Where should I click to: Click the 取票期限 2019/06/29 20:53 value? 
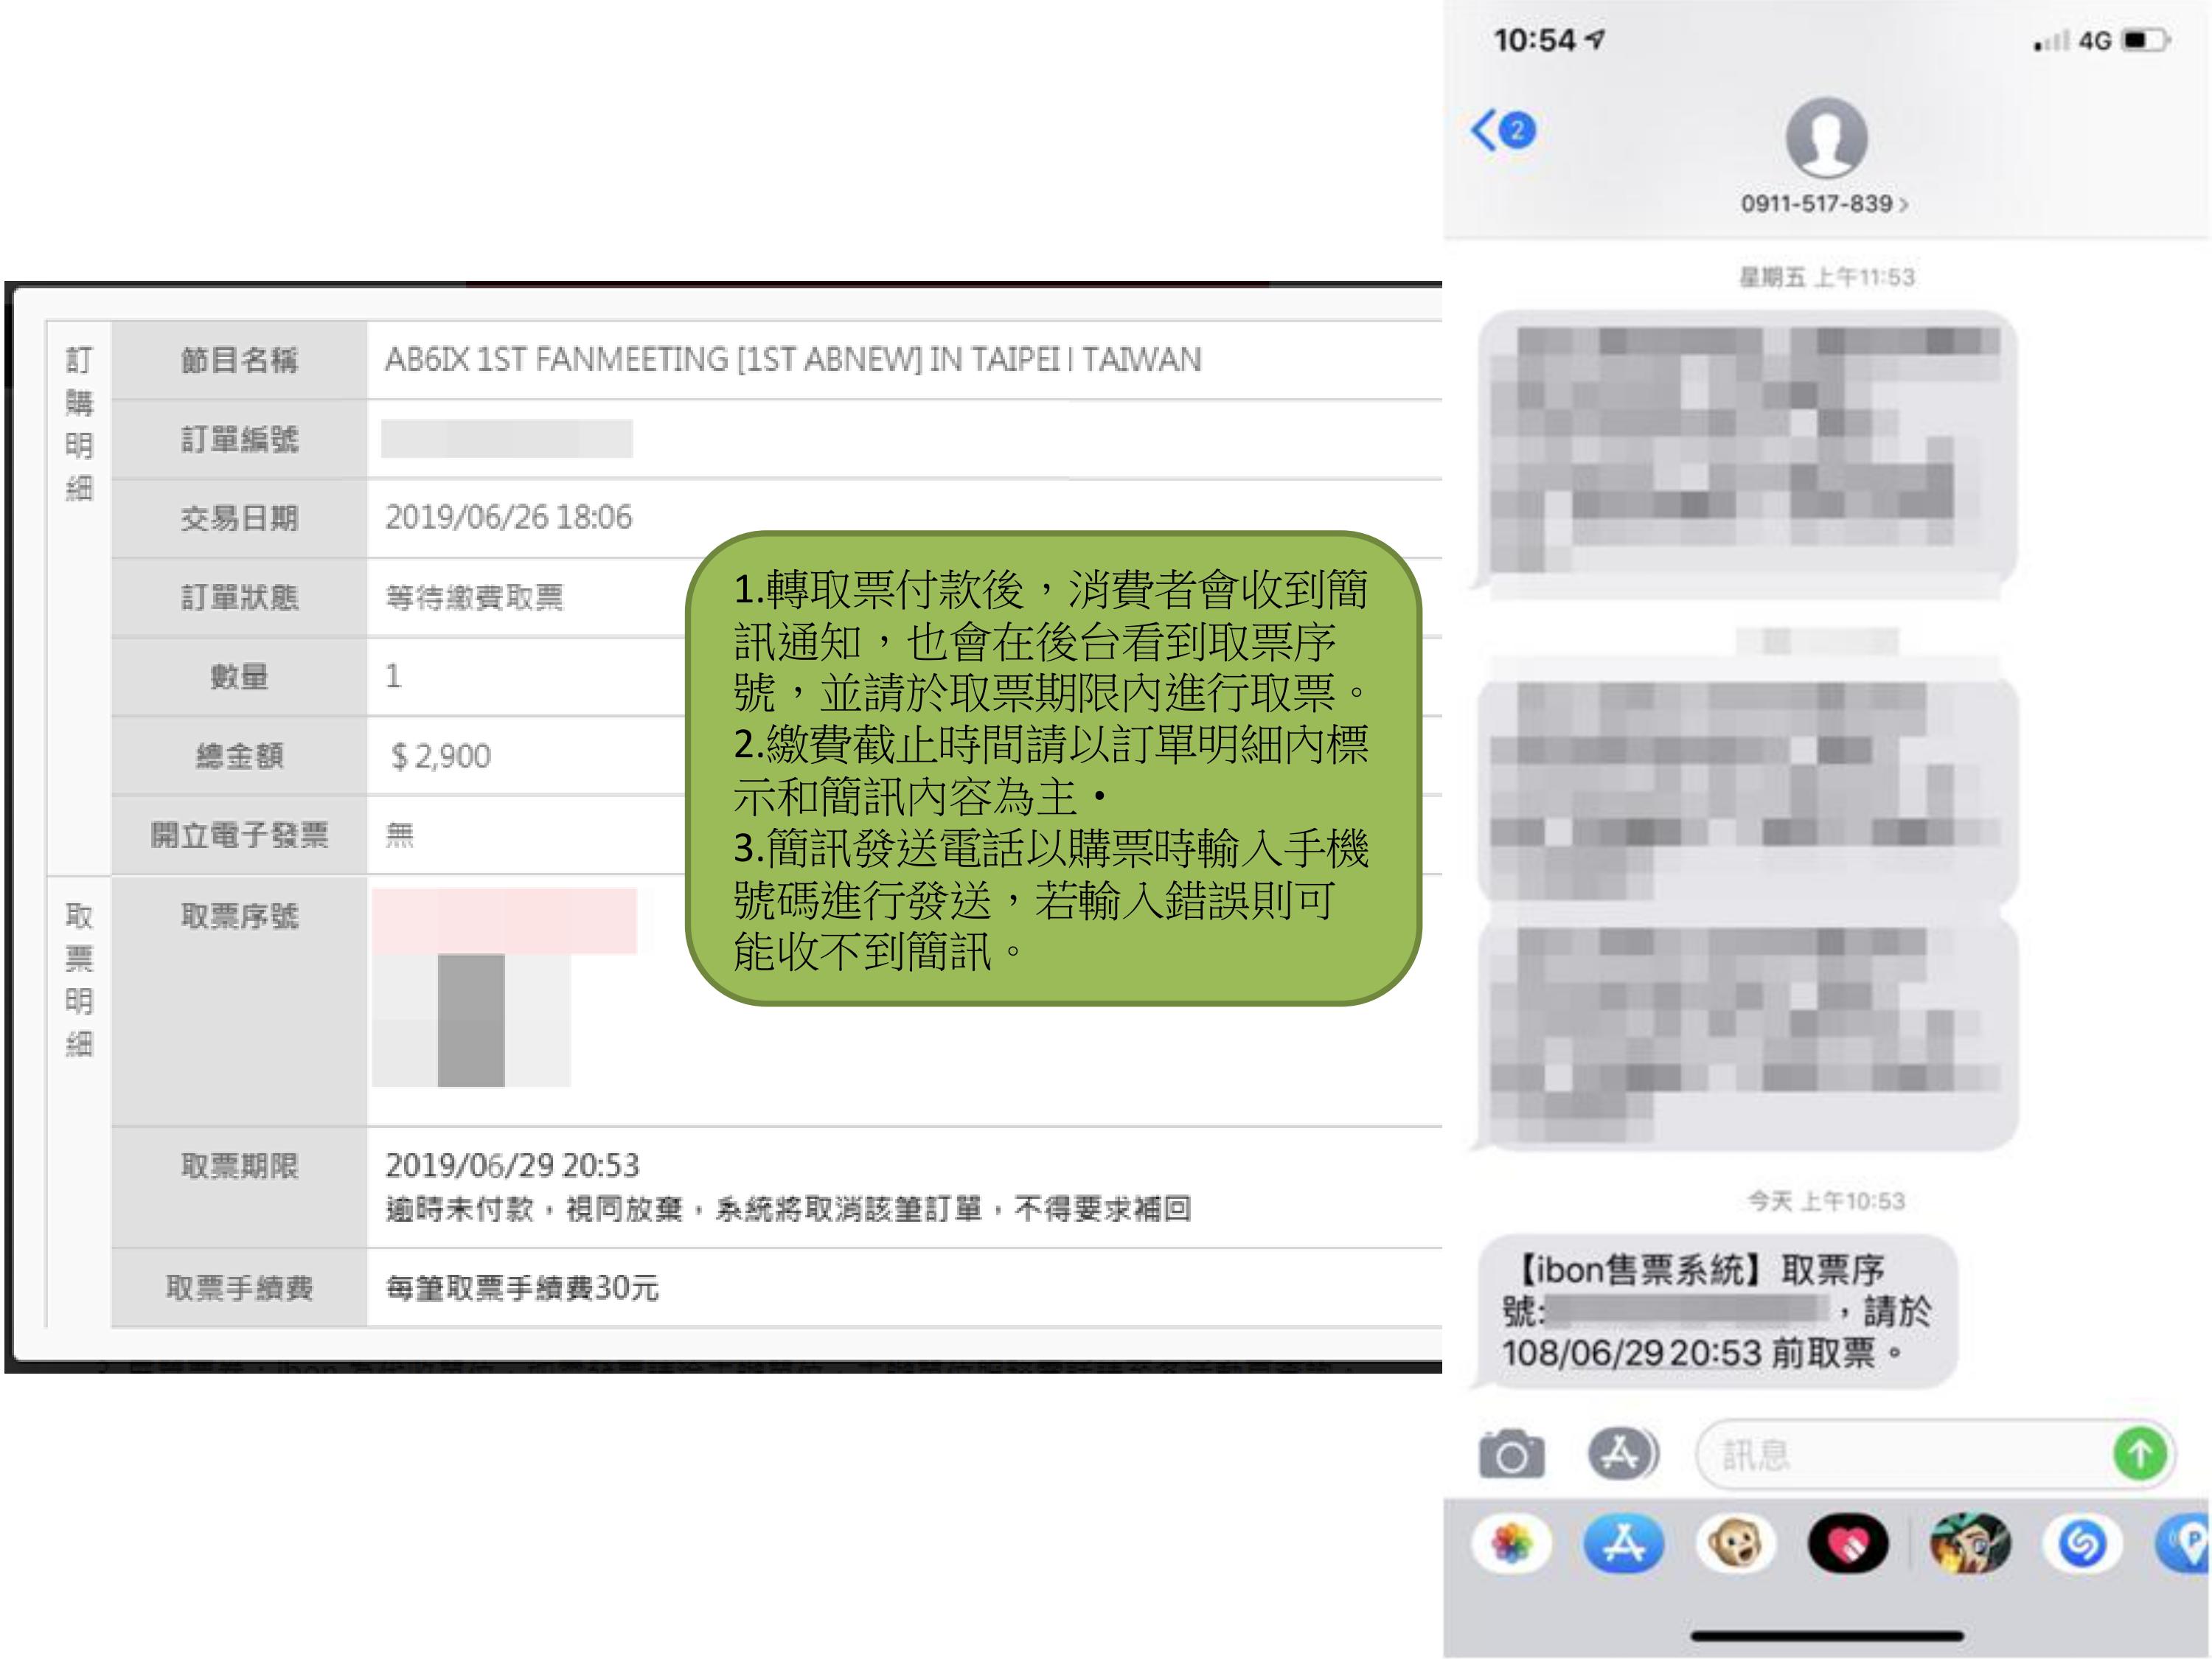tap(512, 1165)
